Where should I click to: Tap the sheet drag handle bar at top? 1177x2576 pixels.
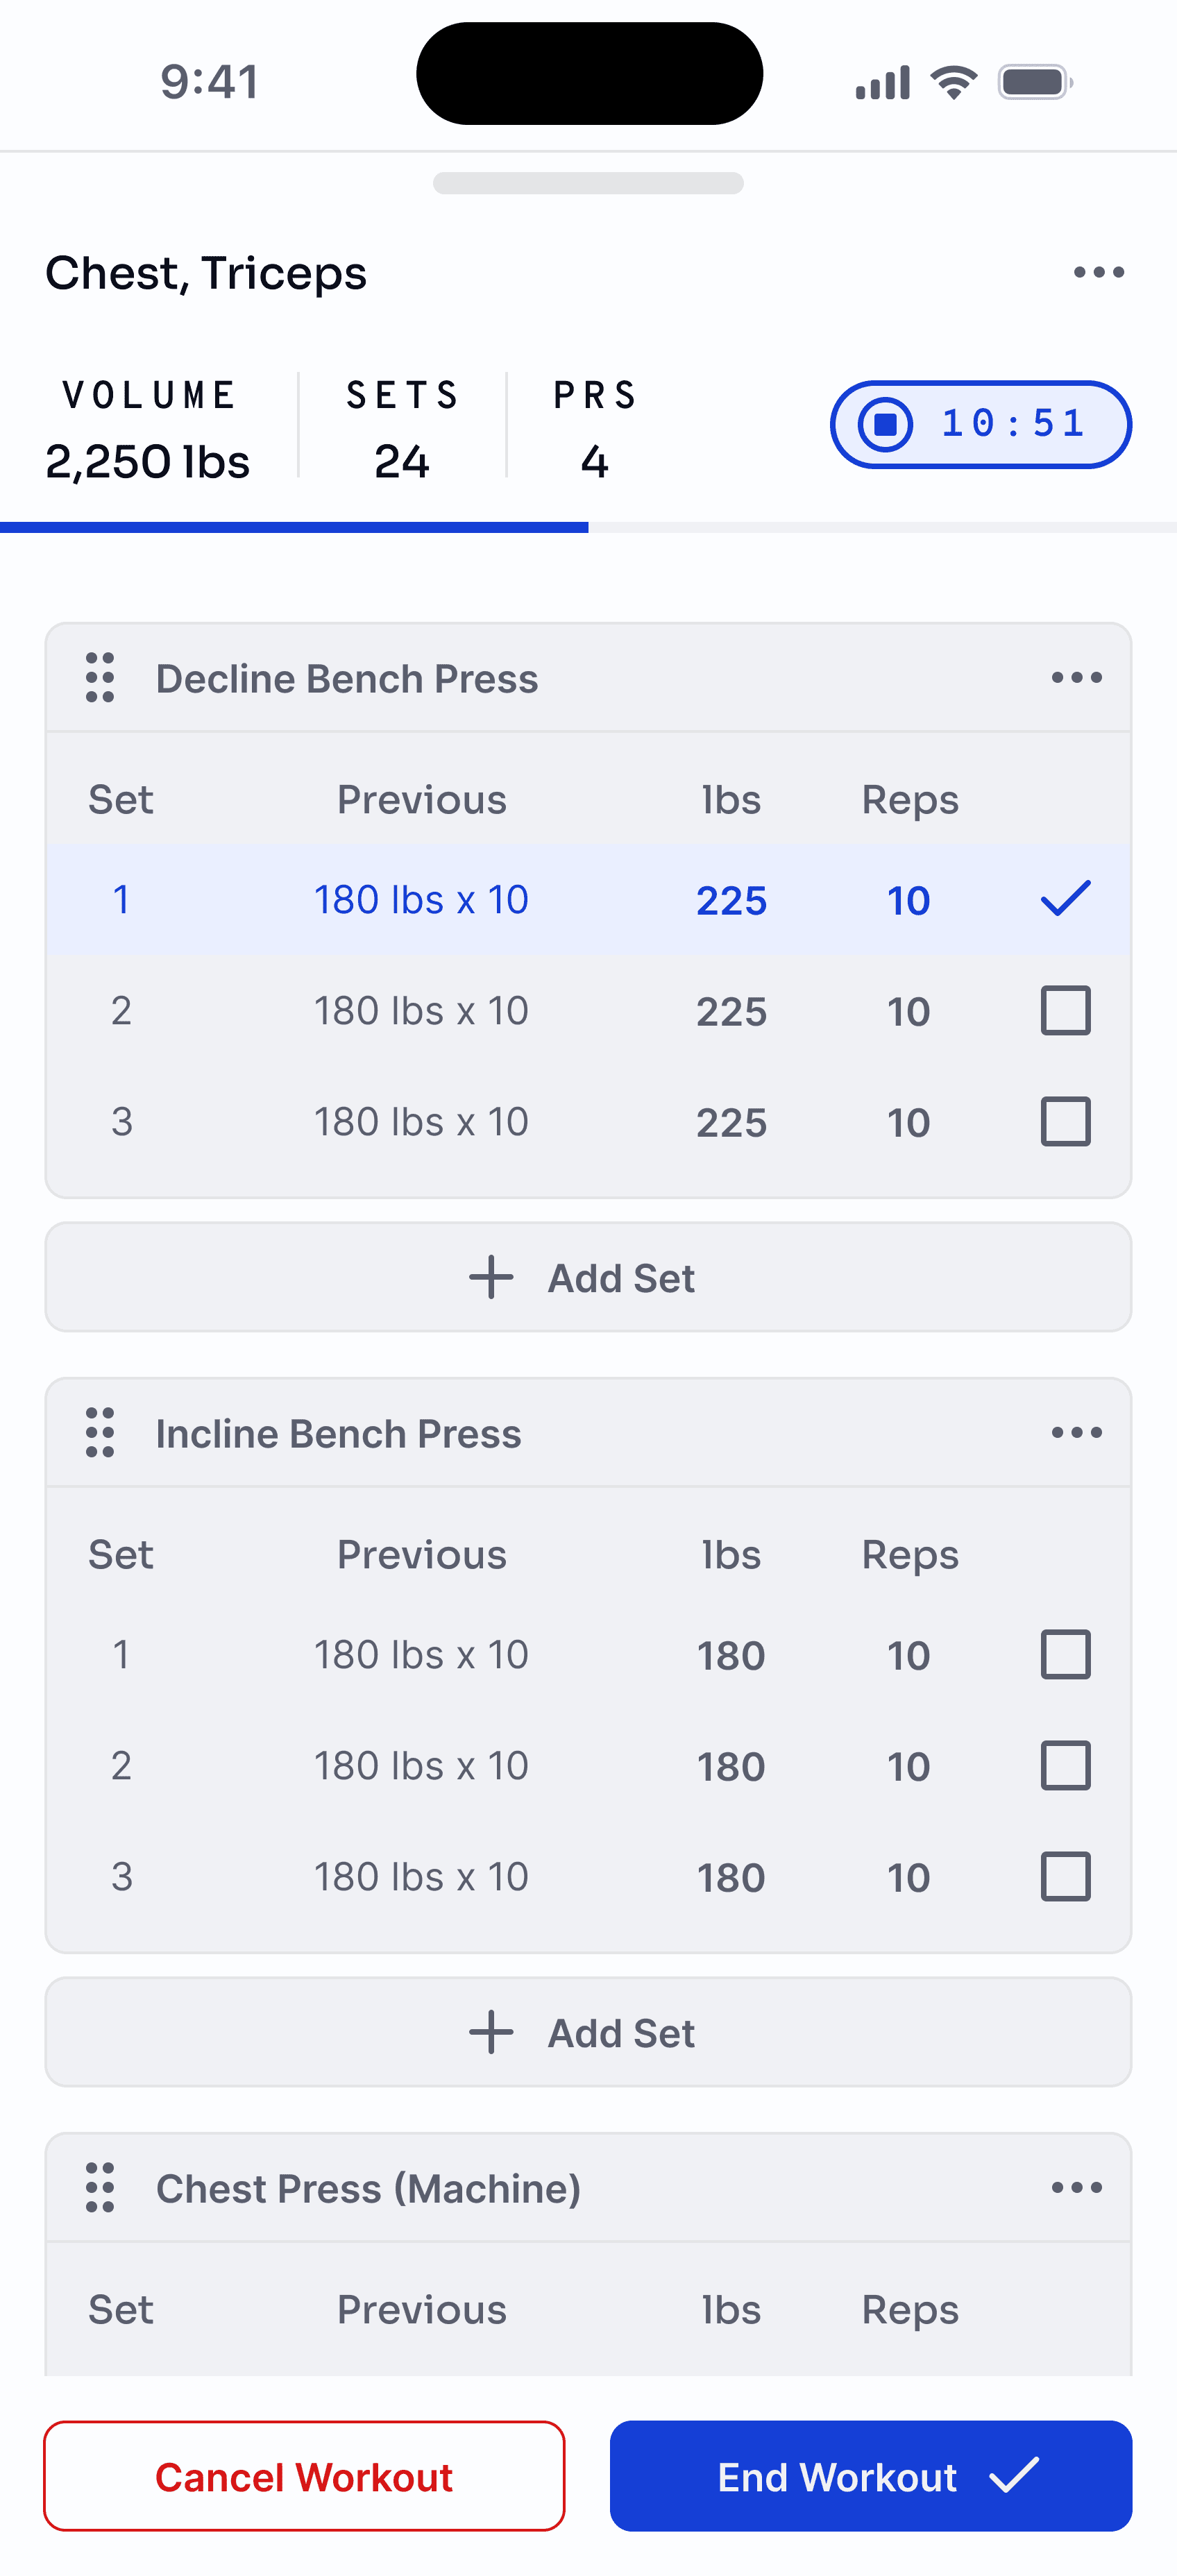pyautogui.click(x=588, y=183)
